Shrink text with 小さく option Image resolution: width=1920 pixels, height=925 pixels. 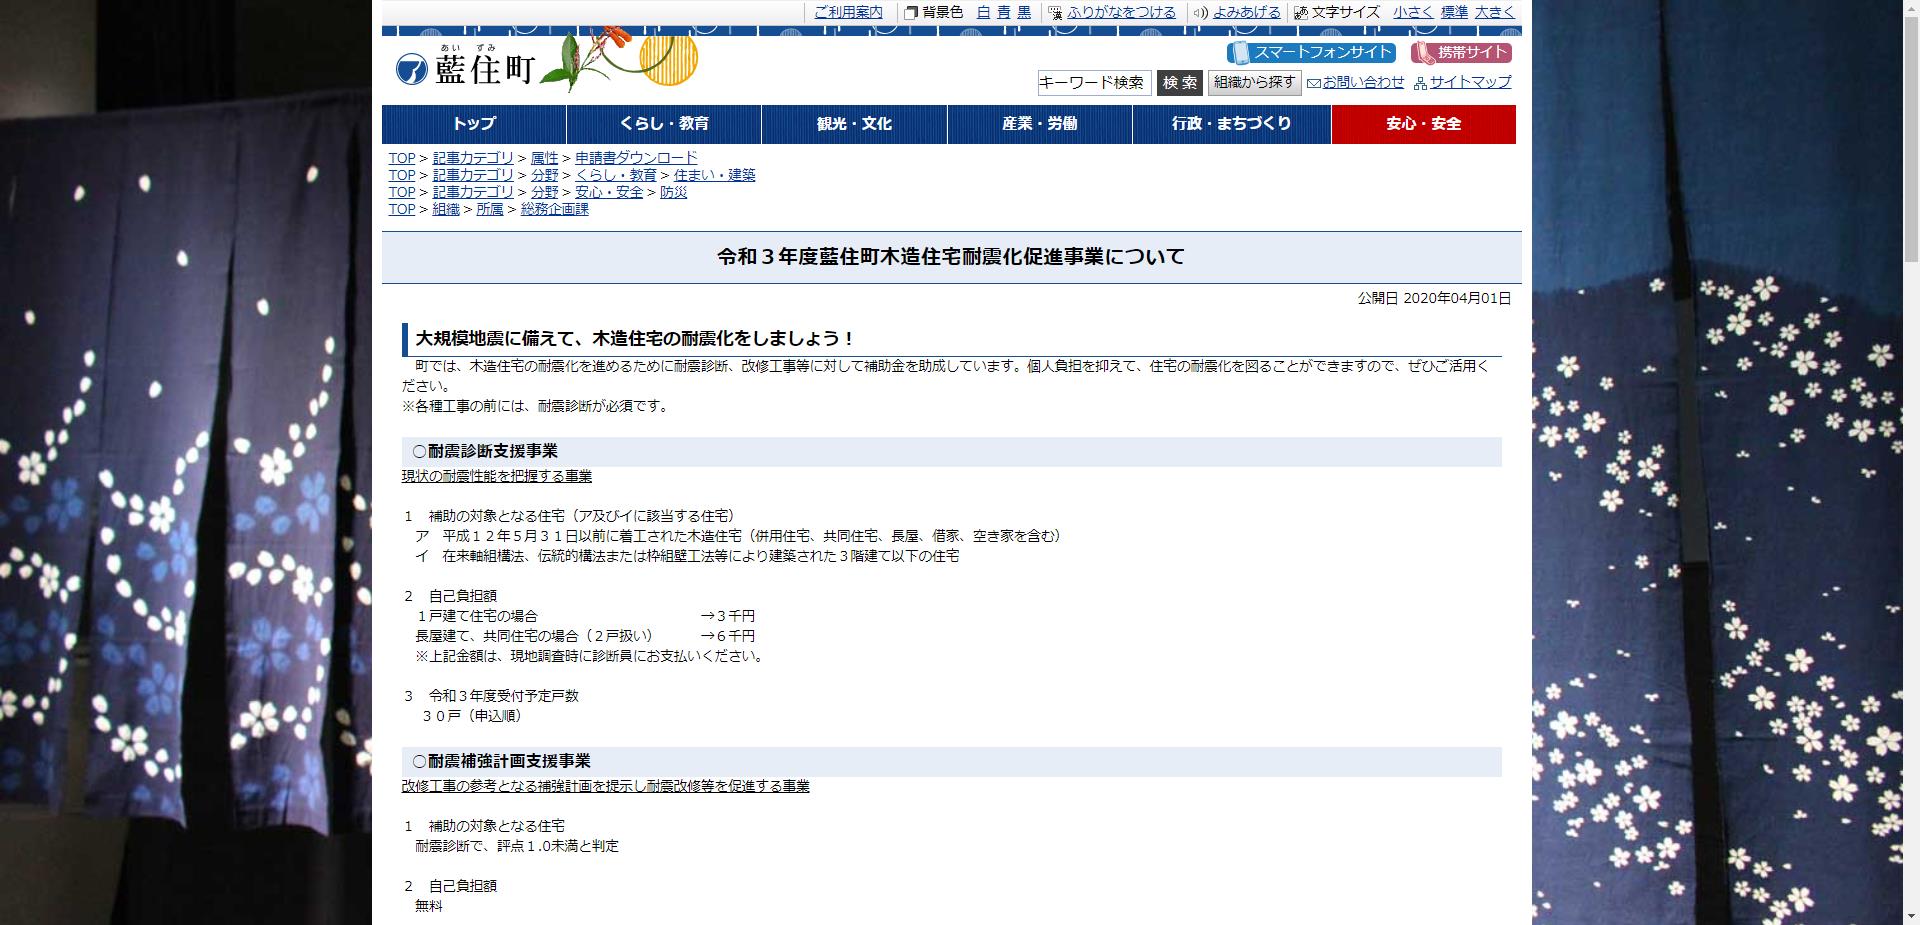point(1411,12)
